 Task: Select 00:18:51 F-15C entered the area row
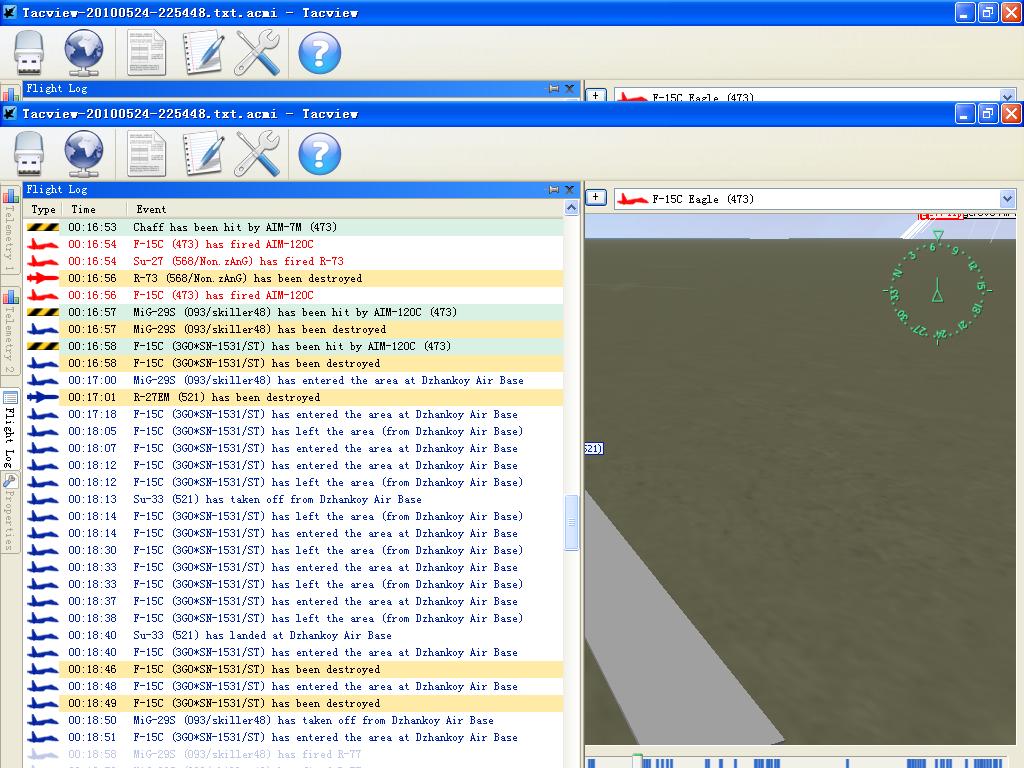point(294,737)
